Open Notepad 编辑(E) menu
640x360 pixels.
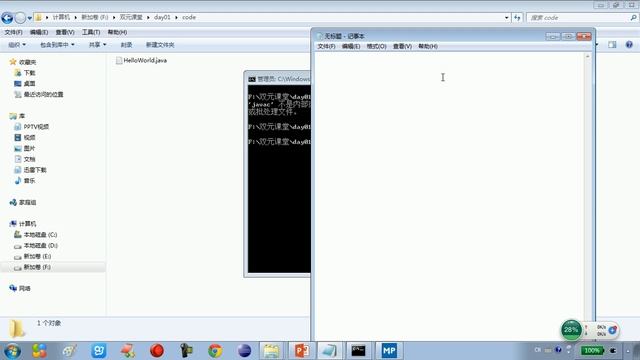coord(351,47)
